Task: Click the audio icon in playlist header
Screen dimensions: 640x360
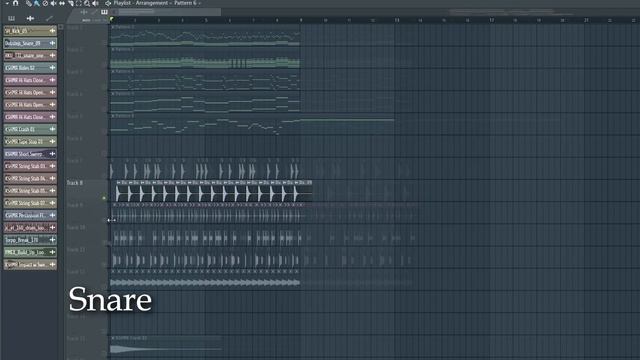Action: point(84,12)
